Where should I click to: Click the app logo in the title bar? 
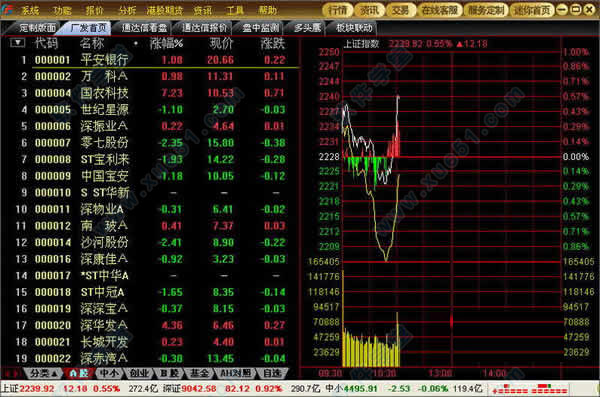tap(7, 10)
